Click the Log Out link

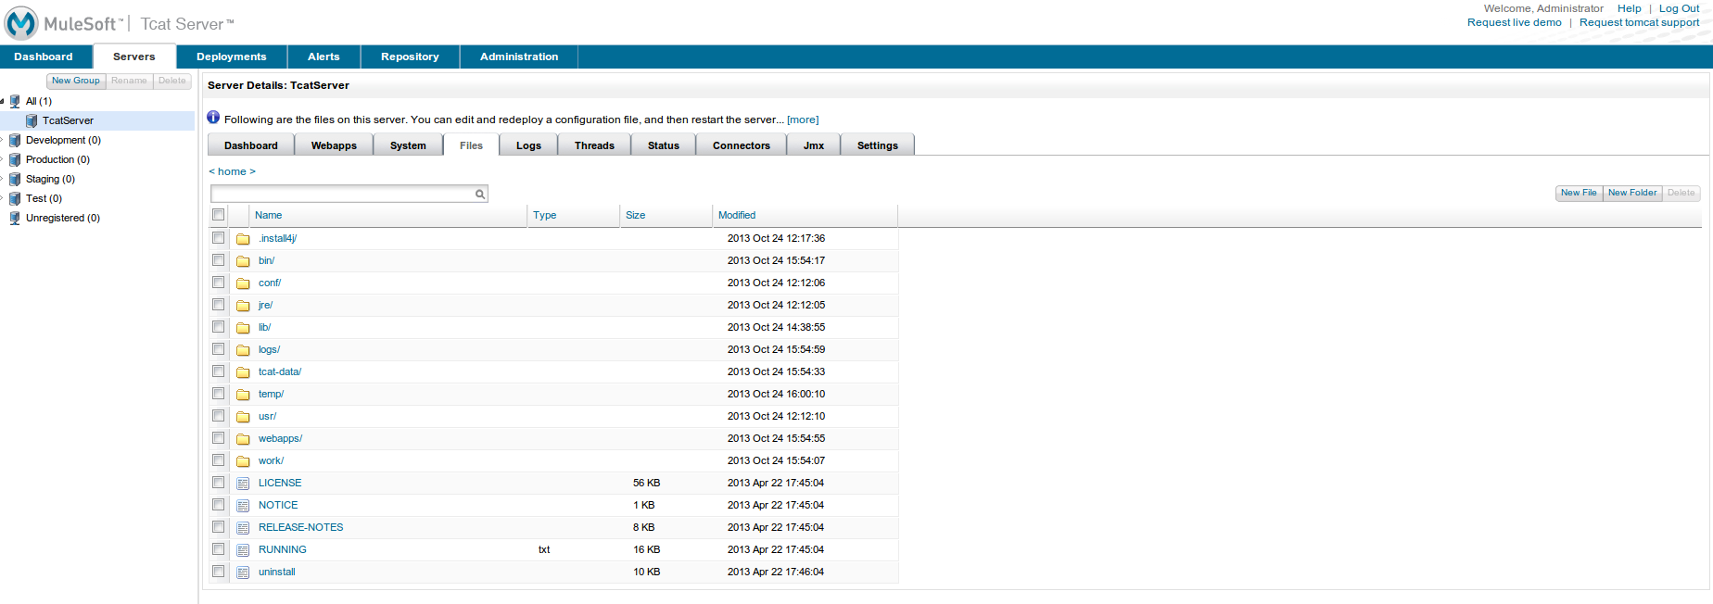point(1679,8)
